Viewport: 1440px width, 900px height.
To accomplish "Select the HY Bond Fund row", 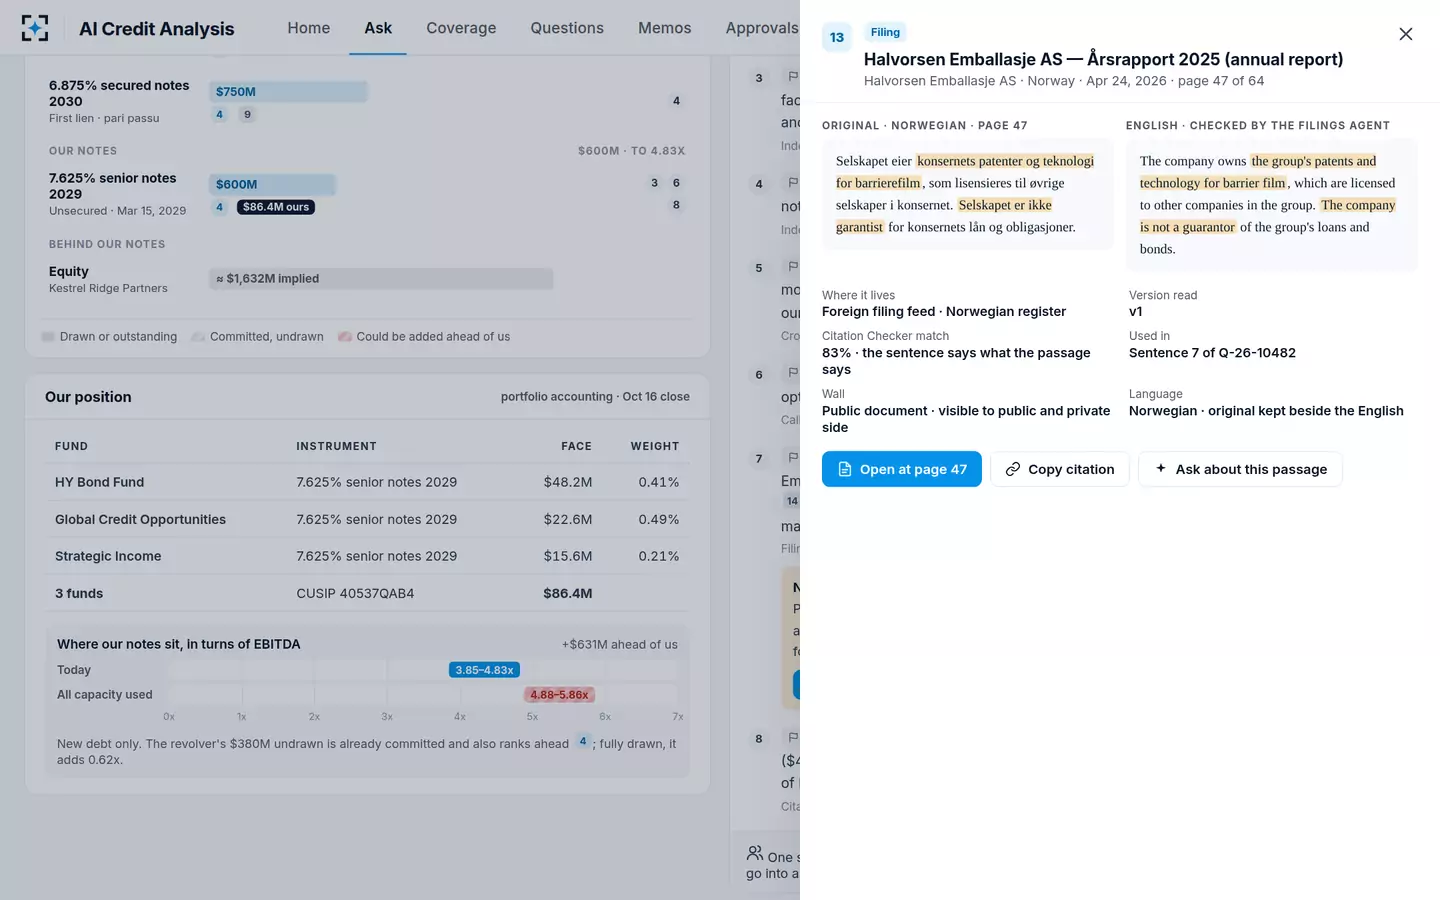I will pyautogui.click(x=367, y=482).
